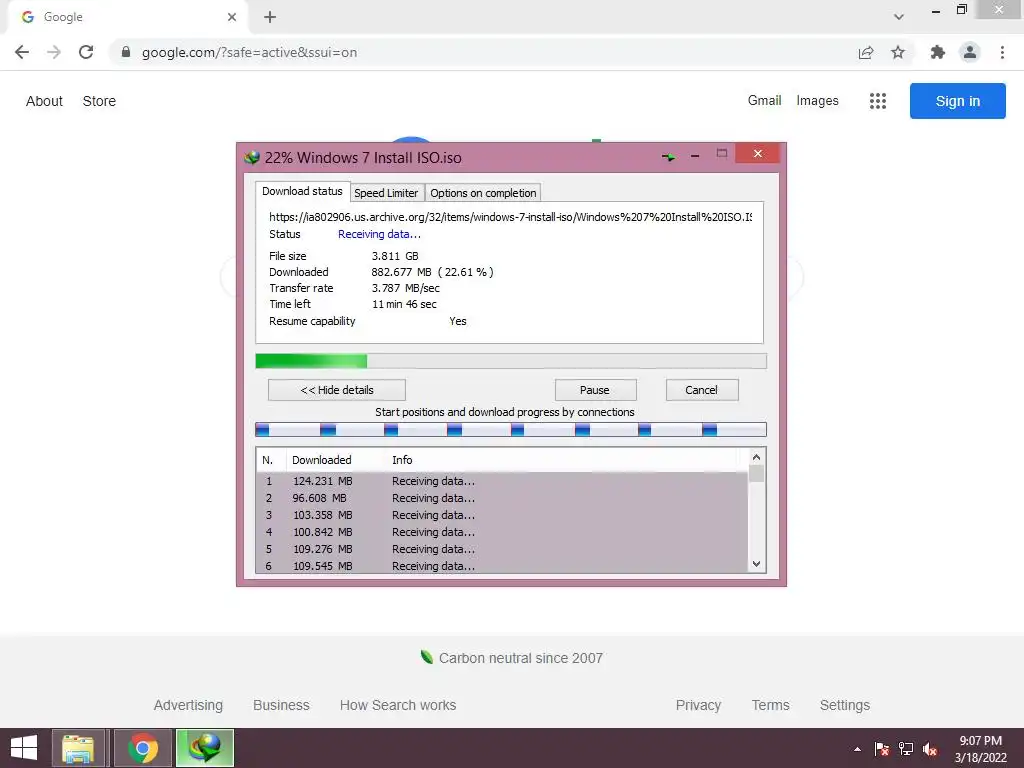Click the IDM green arrow title icon

tap(668, 157)
